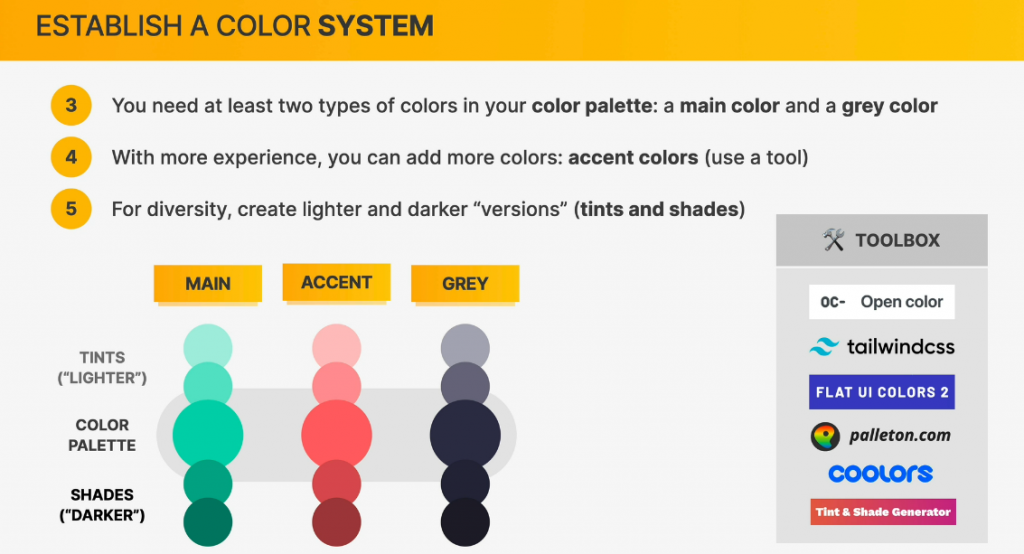The width and height of the screenshot is (1024, 554).
Task: Select the MAIN column label
Action: (x=208, y=284)
